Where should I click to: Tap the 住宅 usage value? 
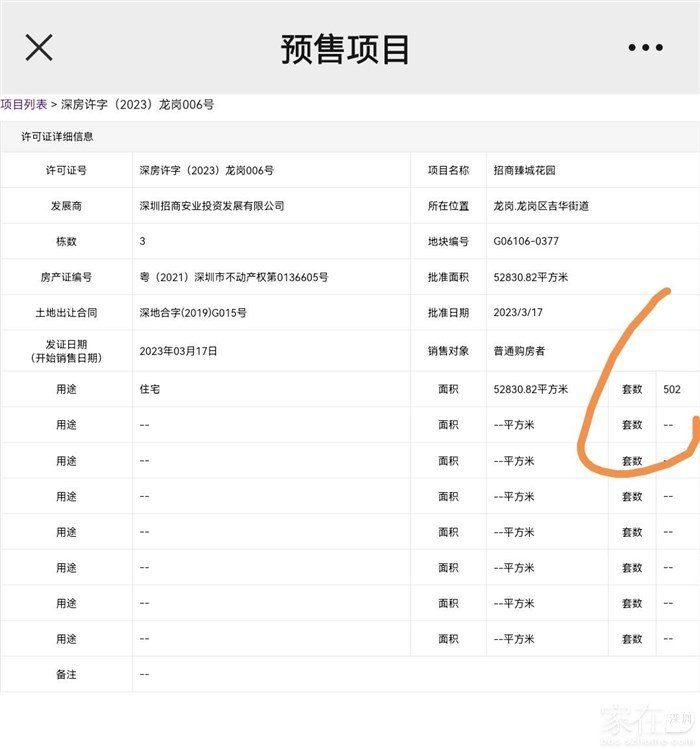149,389
